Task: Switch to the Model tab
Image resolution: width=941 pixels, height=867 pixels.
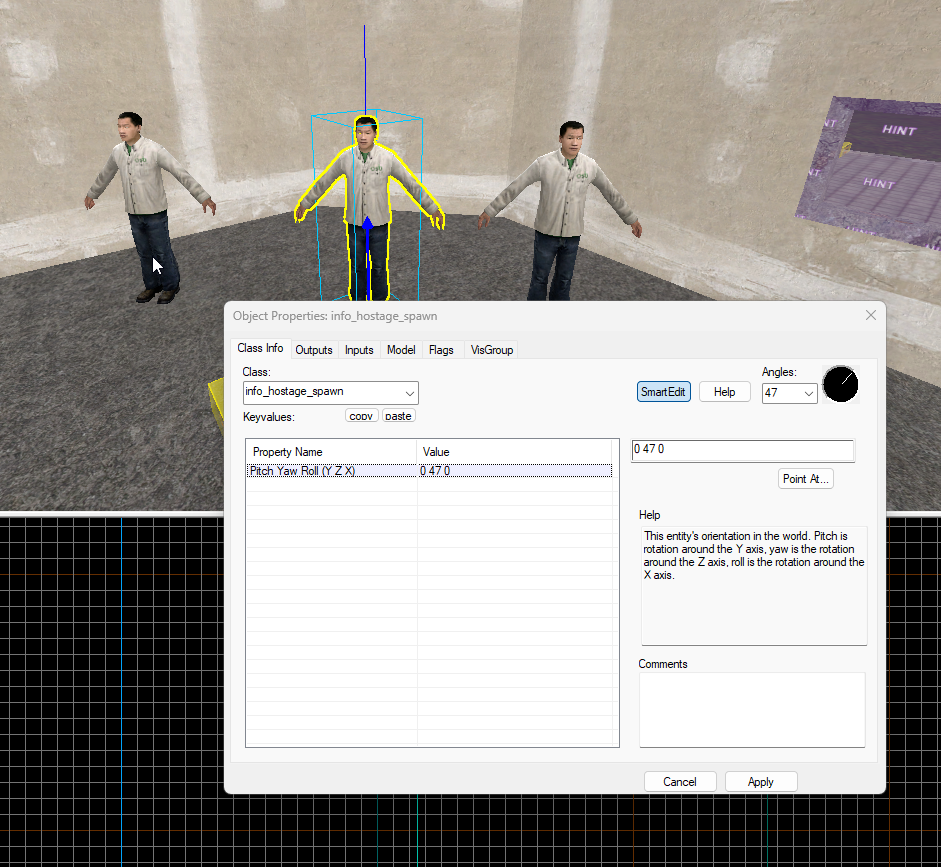Action: click(401, 350)
